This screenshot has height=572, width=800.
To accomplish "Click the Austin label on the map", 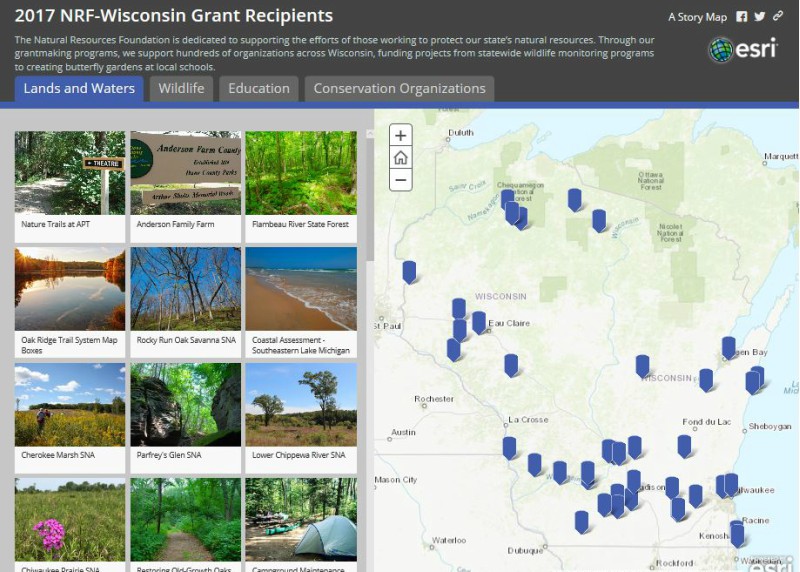I will [404, 432].
